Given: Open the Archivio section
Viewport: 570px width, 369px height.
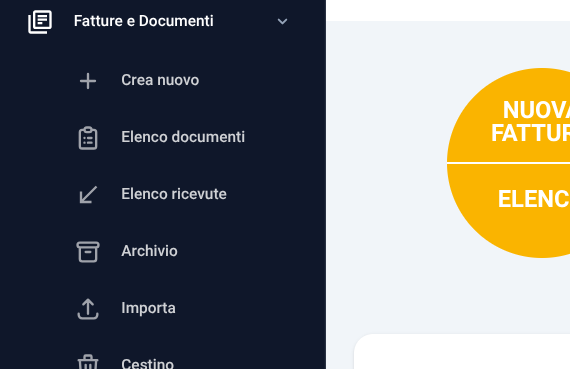Looking at the screenshot, I should point(149,251).
